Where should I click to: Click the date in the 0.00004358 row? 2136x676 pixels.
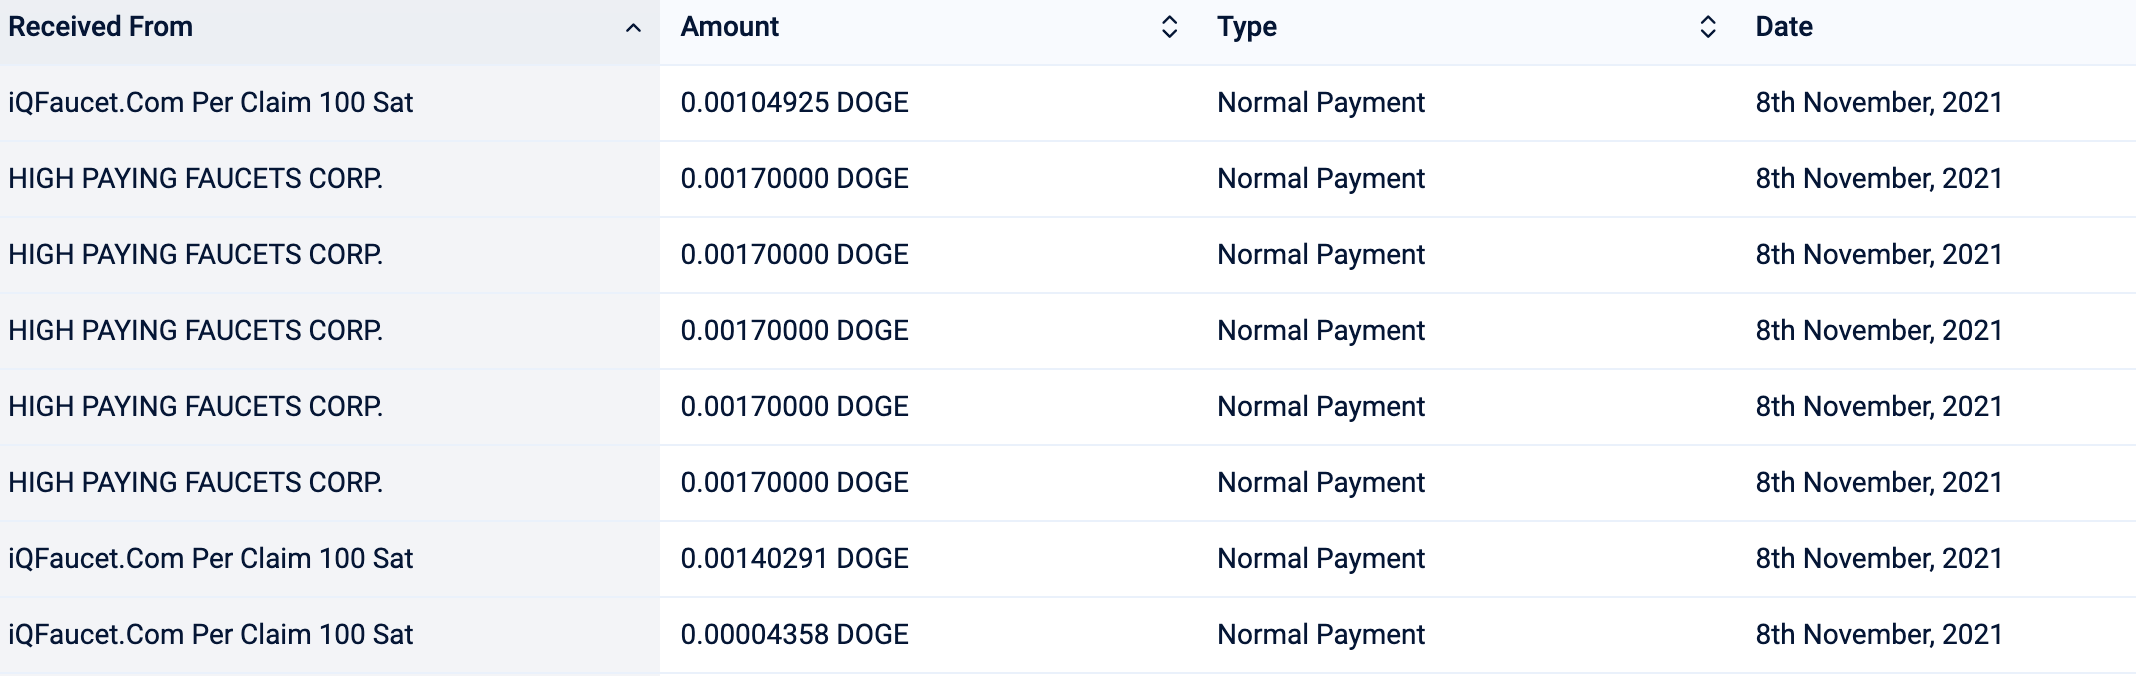point(1878,635)
